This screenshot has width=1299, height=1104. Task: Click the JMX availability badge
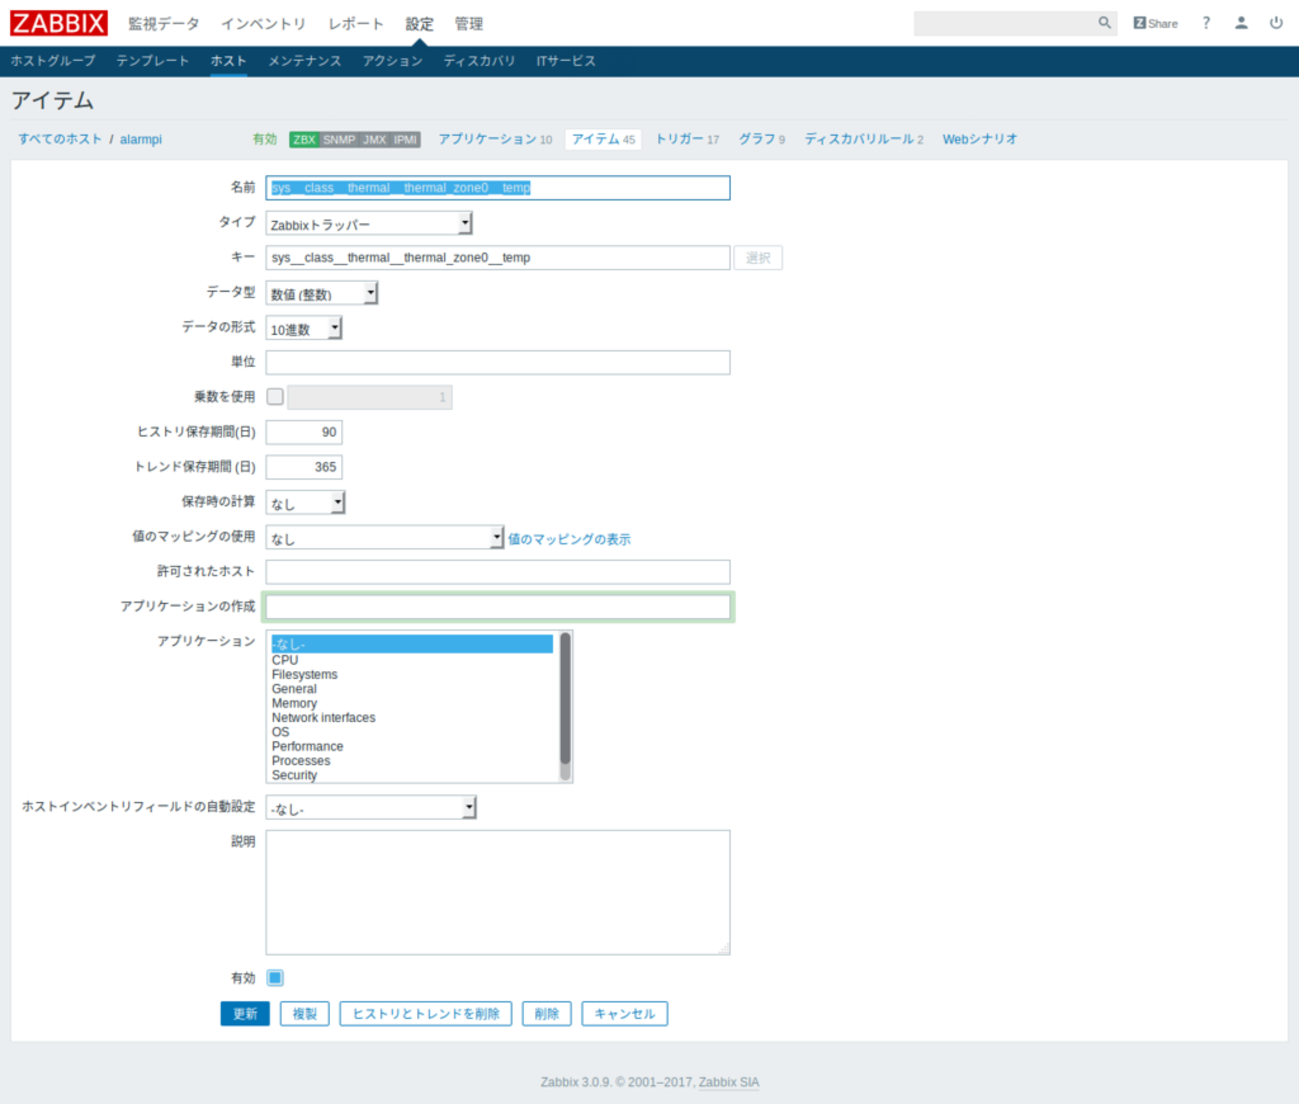[375, 140]
